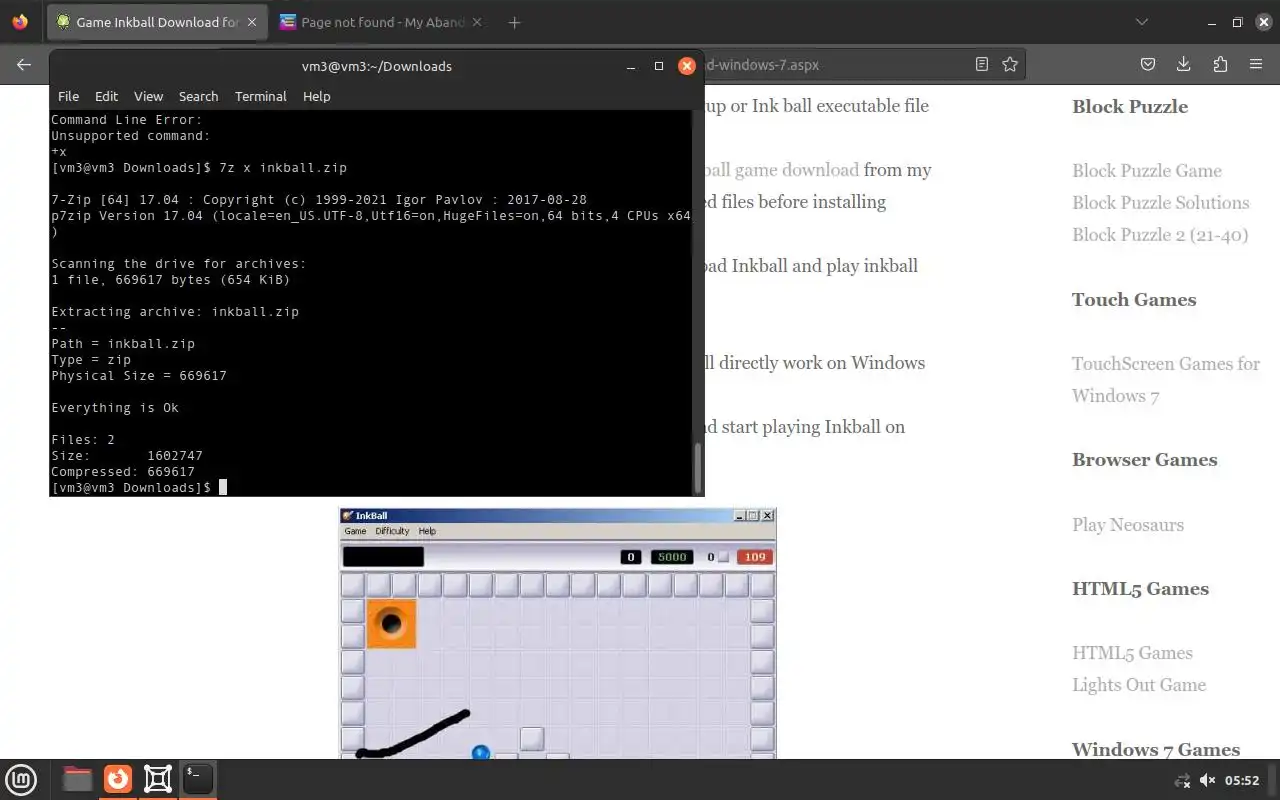Click 'Physical Size = 669617' terminal line
The width and height of the screenshot is (1280, 800).
139,375
